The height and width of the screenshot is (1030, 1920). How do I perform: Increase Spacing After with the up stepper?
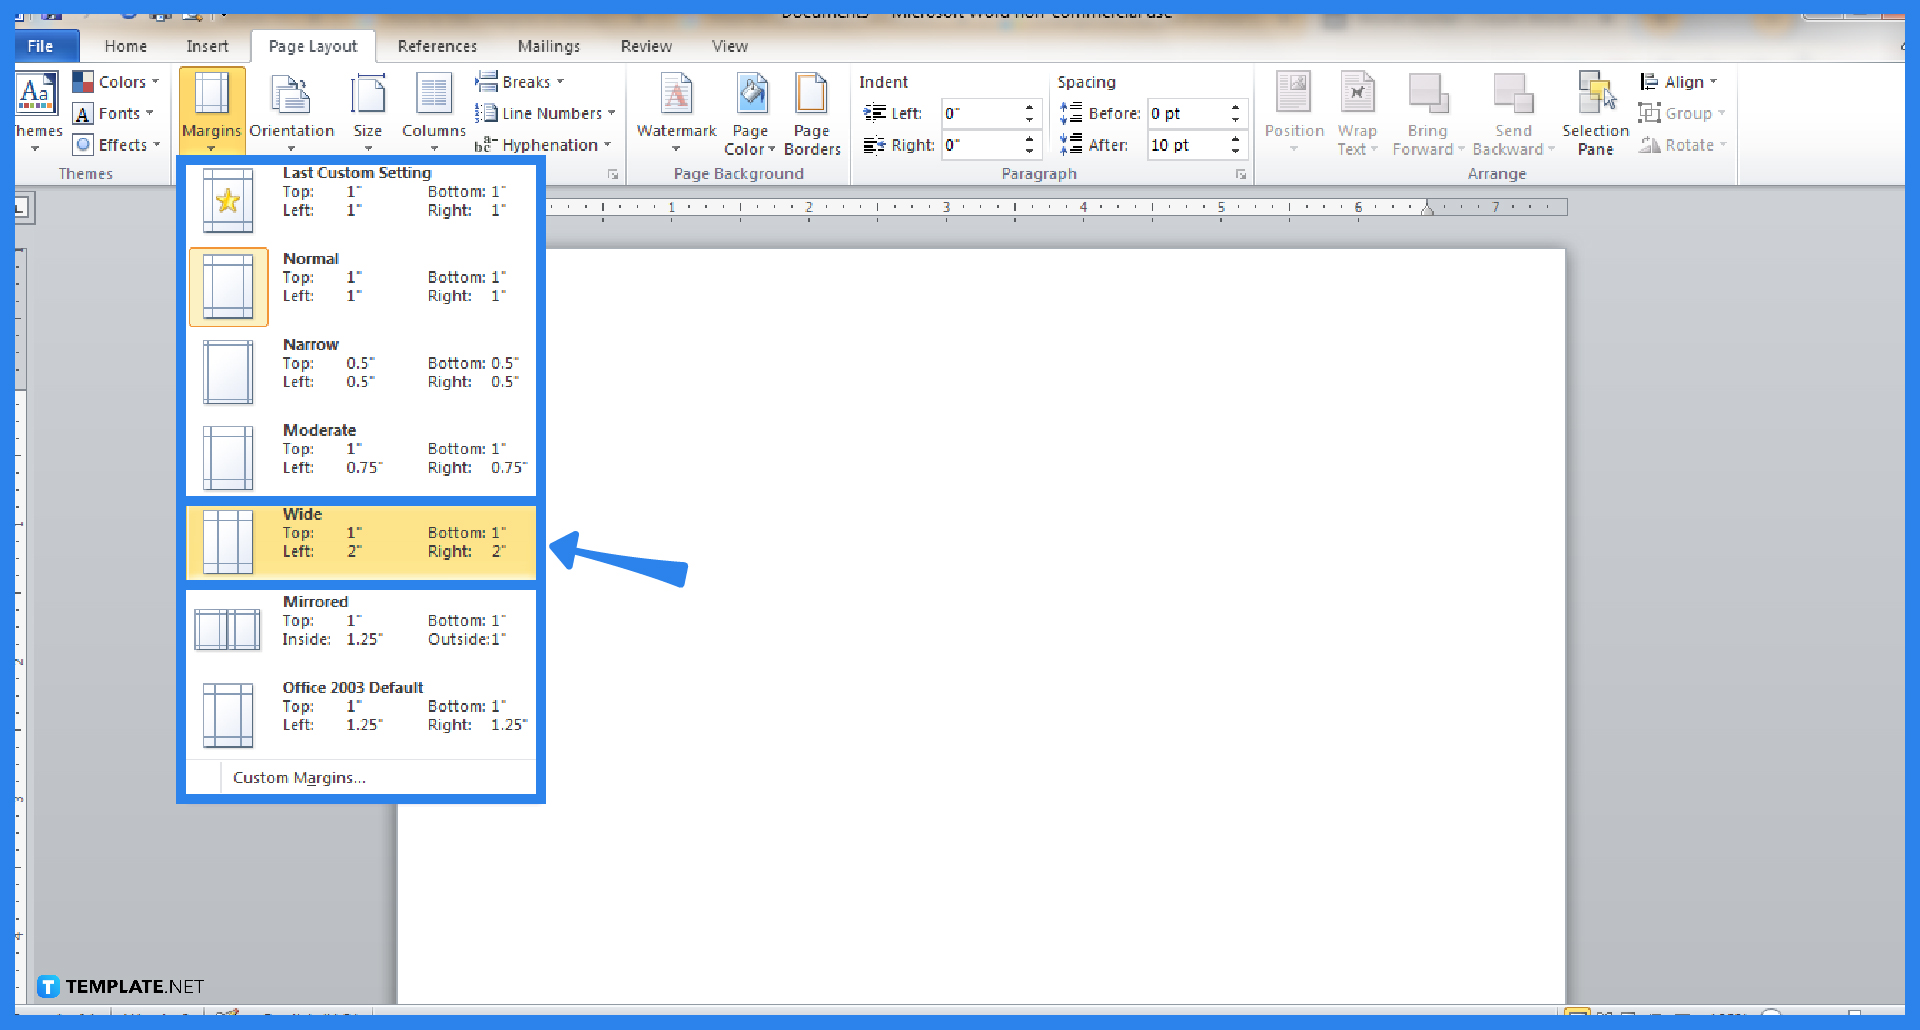coord(1236,139)
